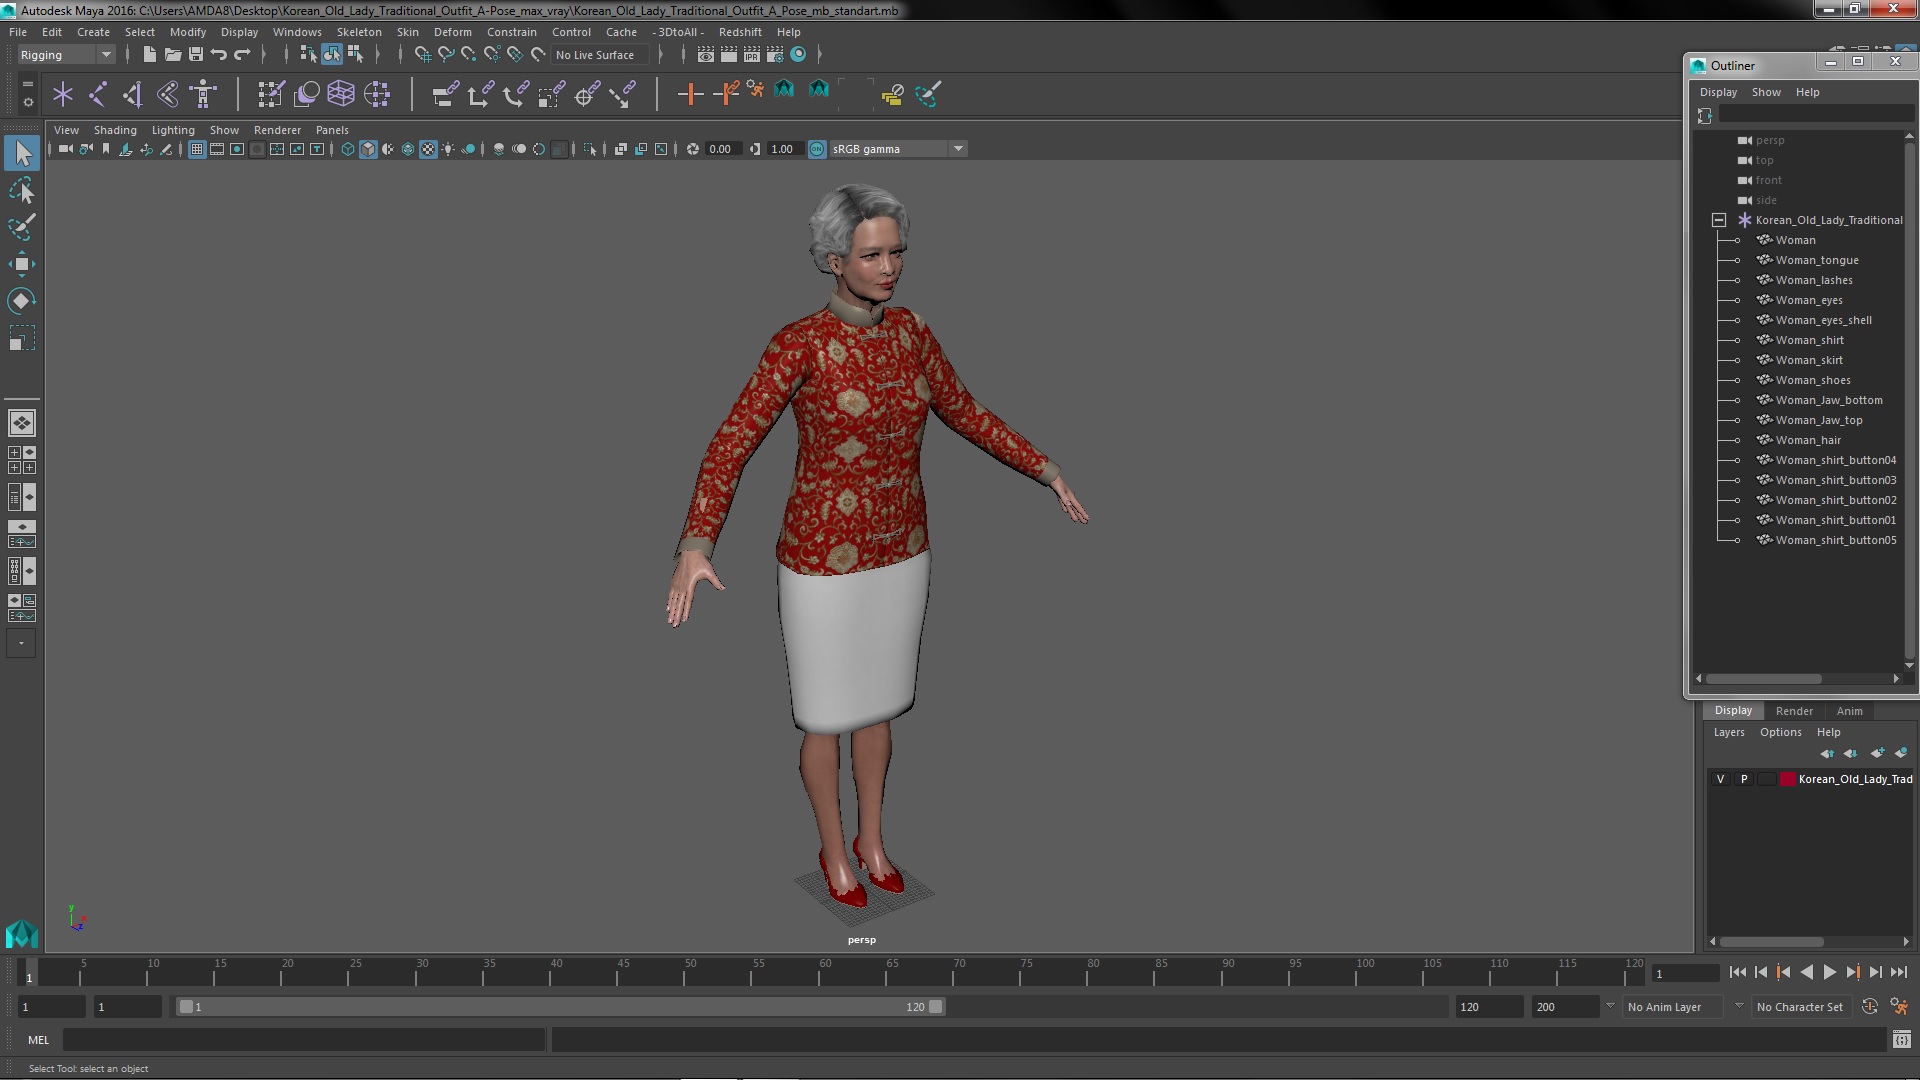Click the MEL command input field
This screenshot has width=1920, height=1080.
tap(304, 1040)
